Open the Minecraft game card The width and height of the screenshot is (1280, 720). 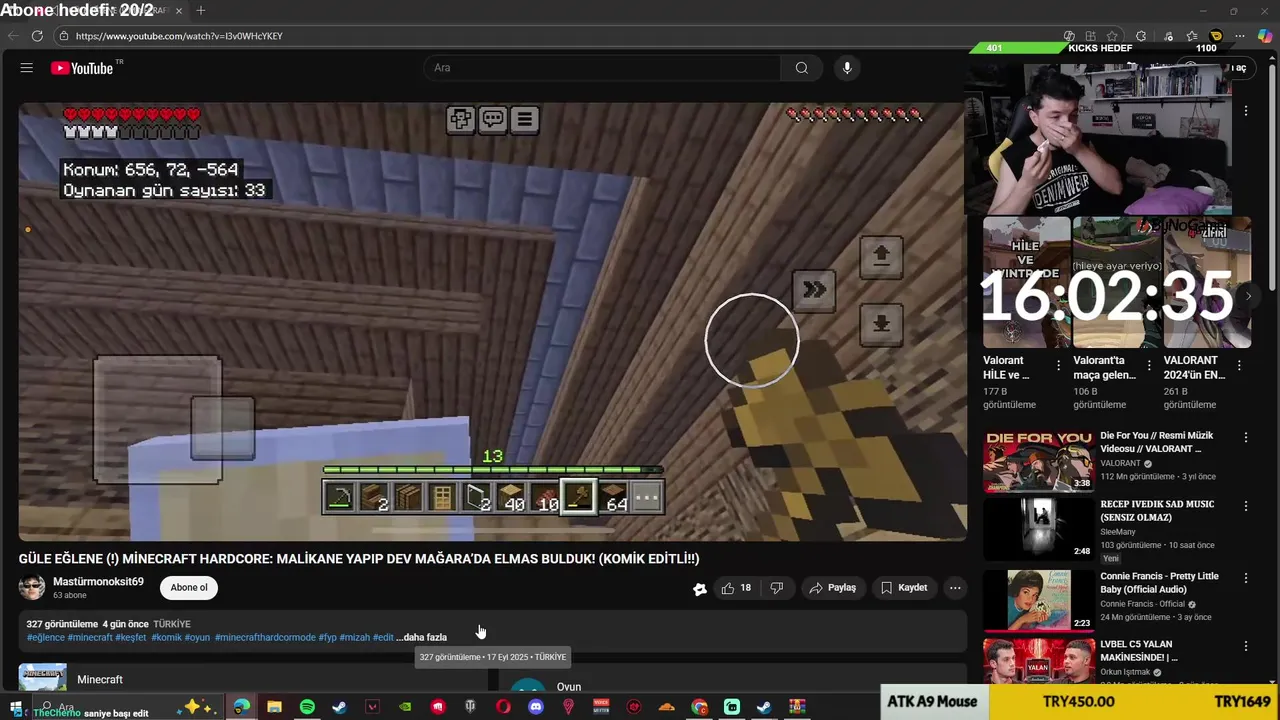[x=252, y=677]
